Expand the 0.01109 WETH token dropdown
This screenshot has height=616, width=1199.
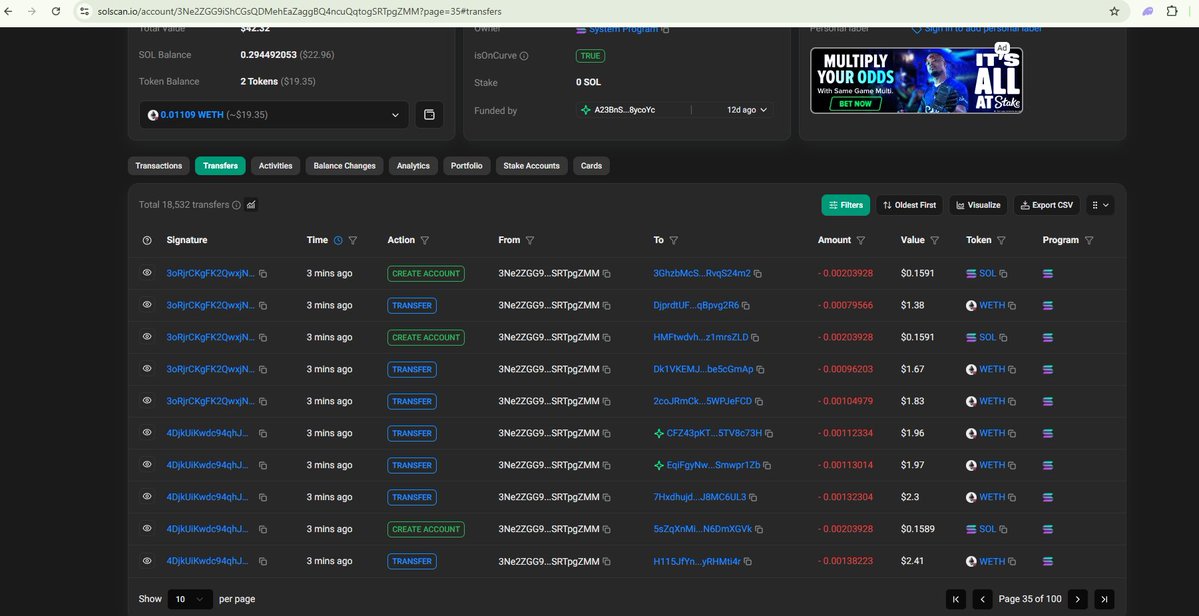click(274, 115)
